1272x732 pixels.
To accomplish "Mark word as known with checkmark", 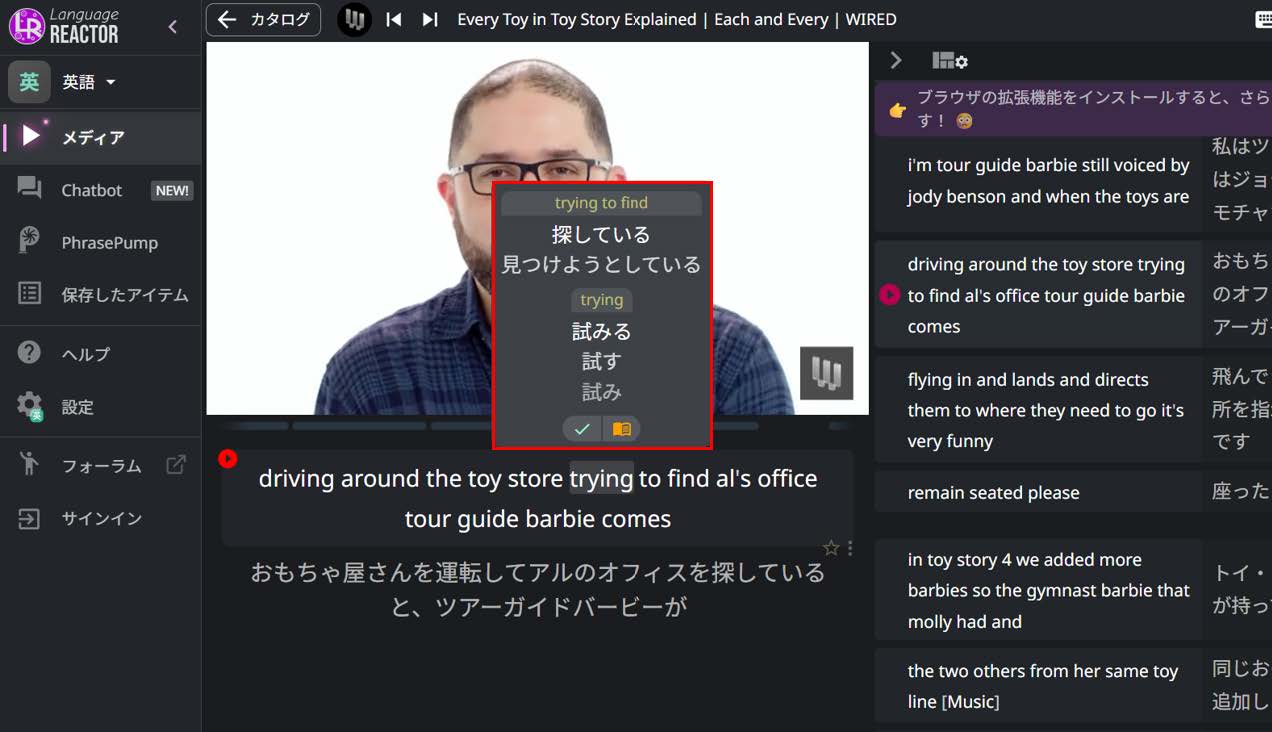I will pos(582,429).
